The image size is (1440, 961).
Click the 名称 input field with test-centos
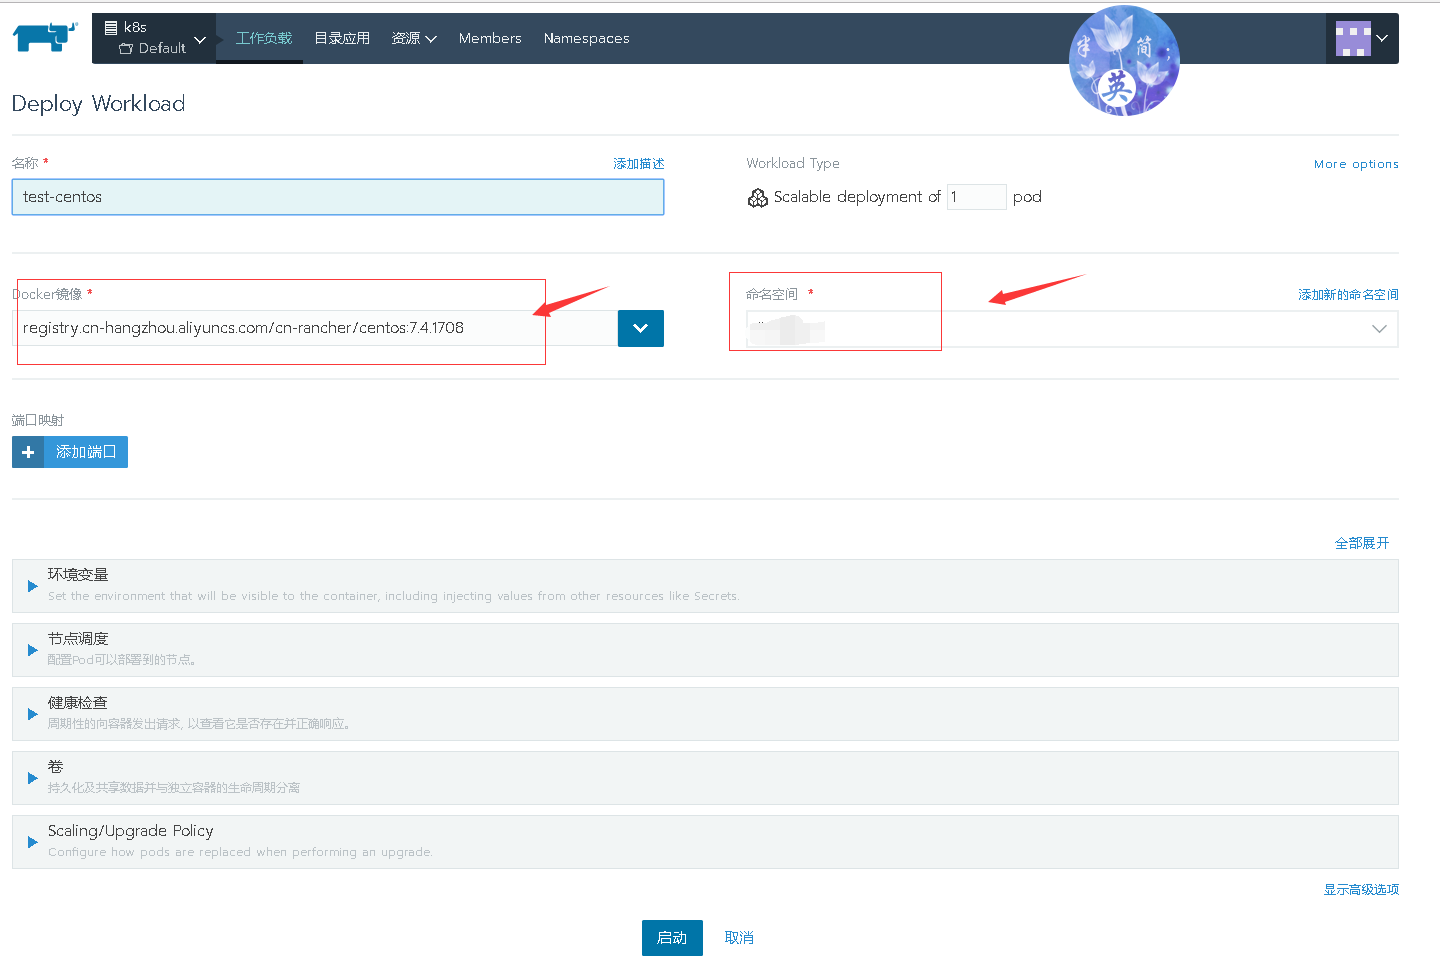pos(338,197)
